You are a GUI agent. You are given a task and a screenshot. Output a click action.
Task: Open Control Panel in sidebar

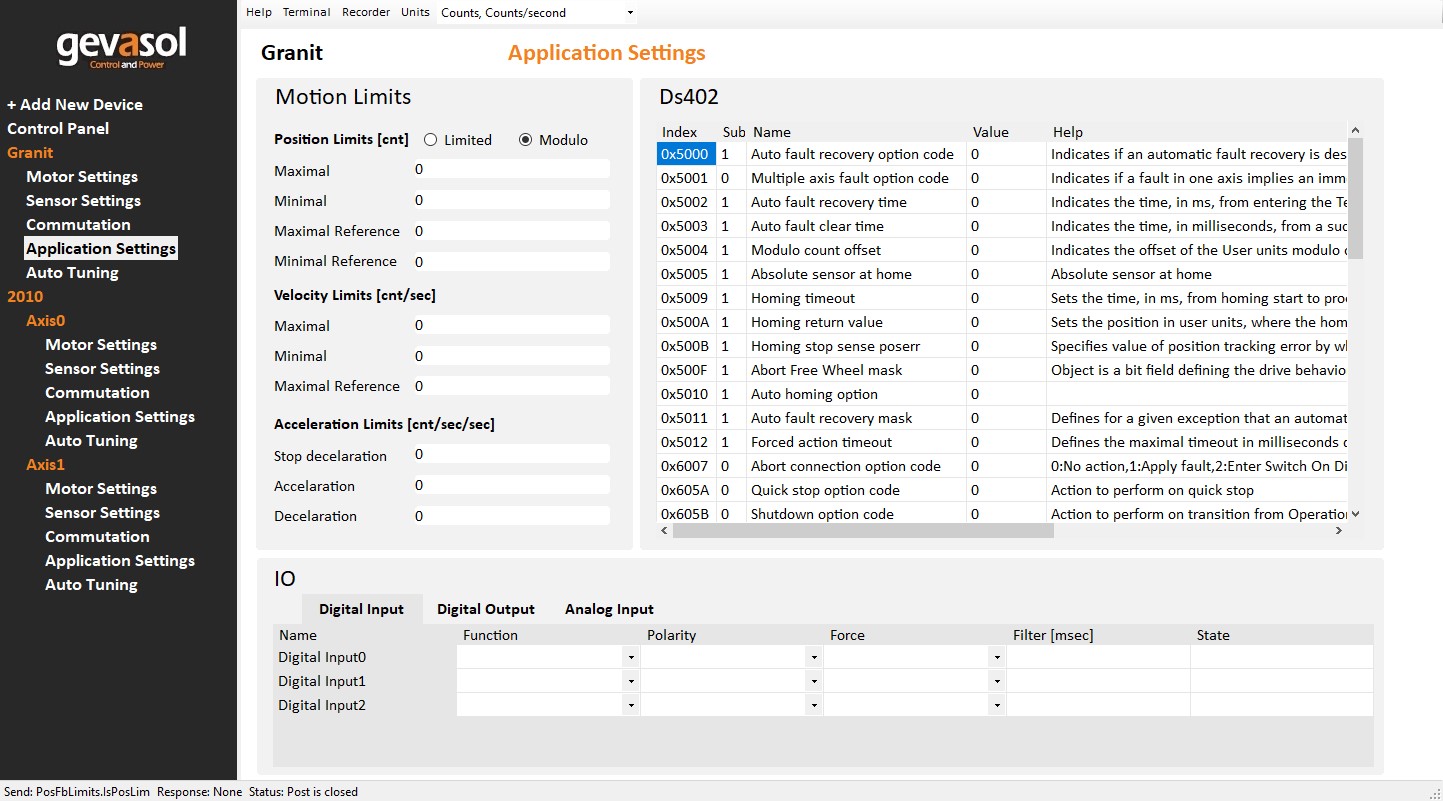click(58, 128)
